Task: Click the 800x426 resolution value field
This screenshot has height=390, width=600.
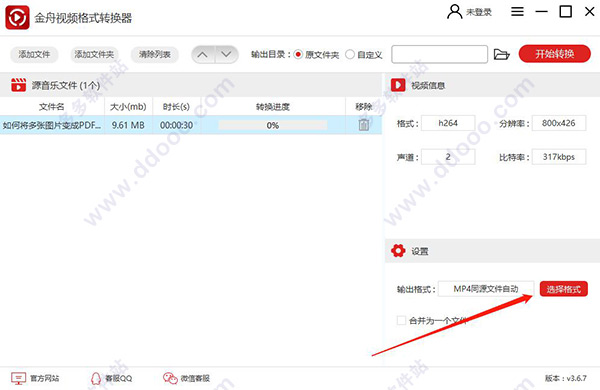Action: pos(559,123)
